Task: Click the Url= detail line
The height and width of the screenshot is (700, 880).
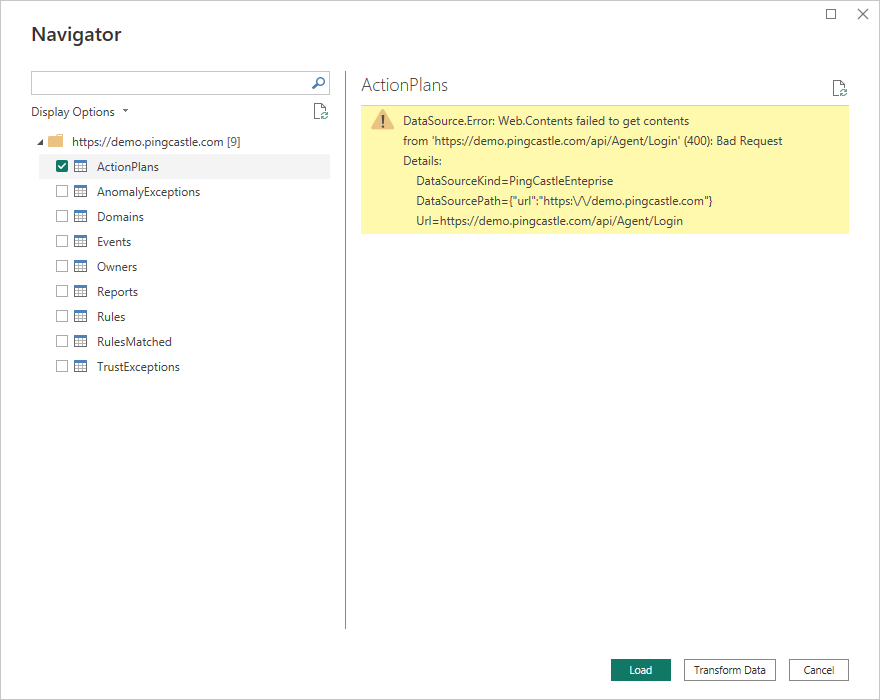Action: point(549,221)
